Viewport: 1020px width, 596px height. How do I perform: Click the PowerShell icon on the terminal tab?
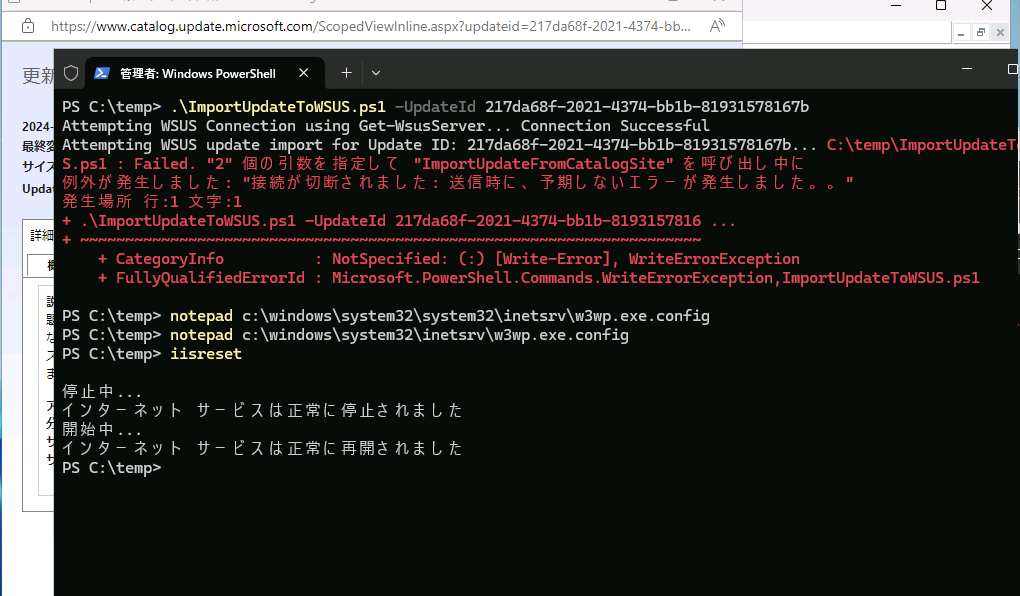click(102, 72)
